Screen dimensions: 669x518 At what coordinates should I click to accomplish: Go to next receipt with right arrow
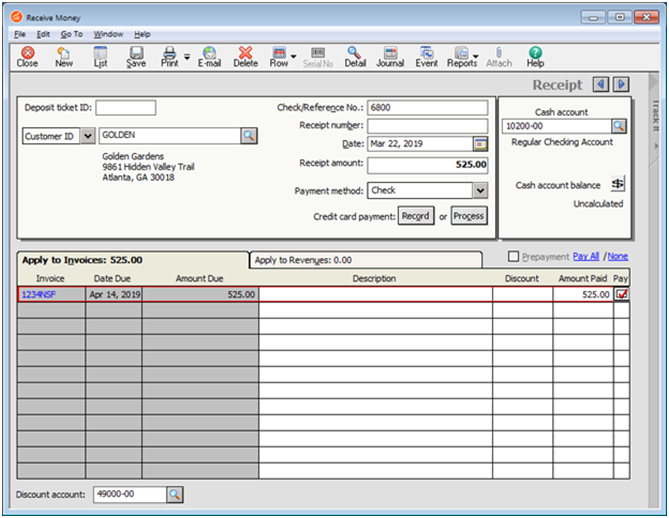coord(621,84)
